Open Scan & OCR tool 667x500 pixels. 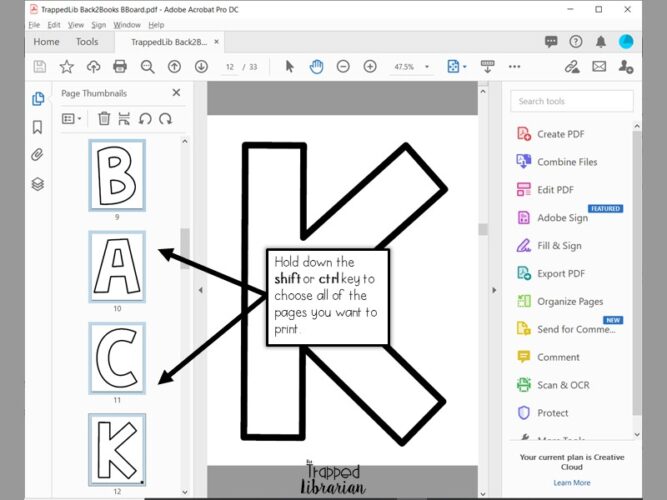coord(553,385)
